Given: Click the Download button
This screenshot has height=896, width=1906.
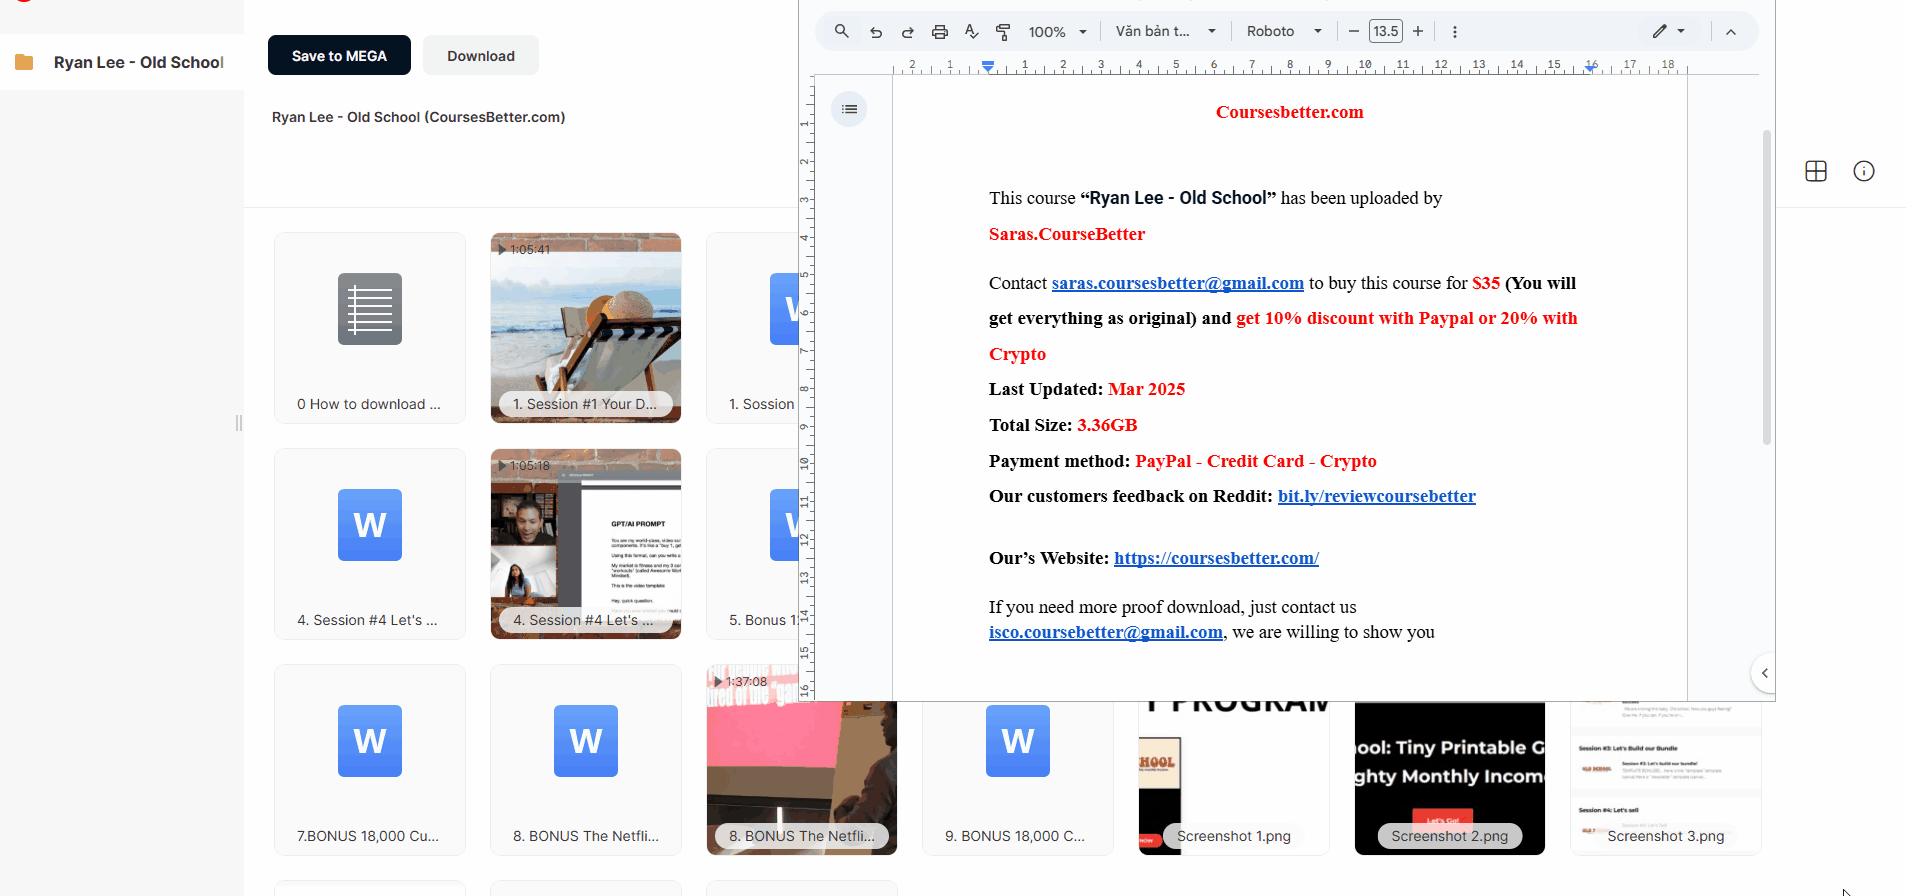Looking at the screenshot, I should coord(481,55).
